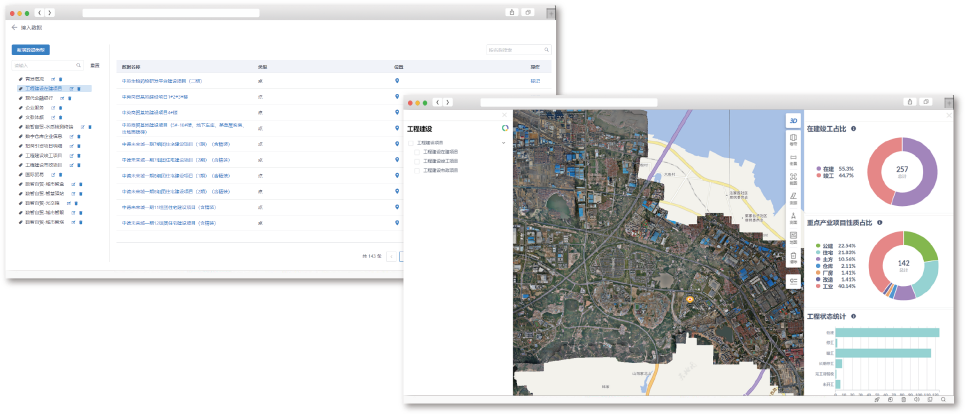Click the orange location marker on the map
This screenshot has height=414, width=965.
click(689, 298)
